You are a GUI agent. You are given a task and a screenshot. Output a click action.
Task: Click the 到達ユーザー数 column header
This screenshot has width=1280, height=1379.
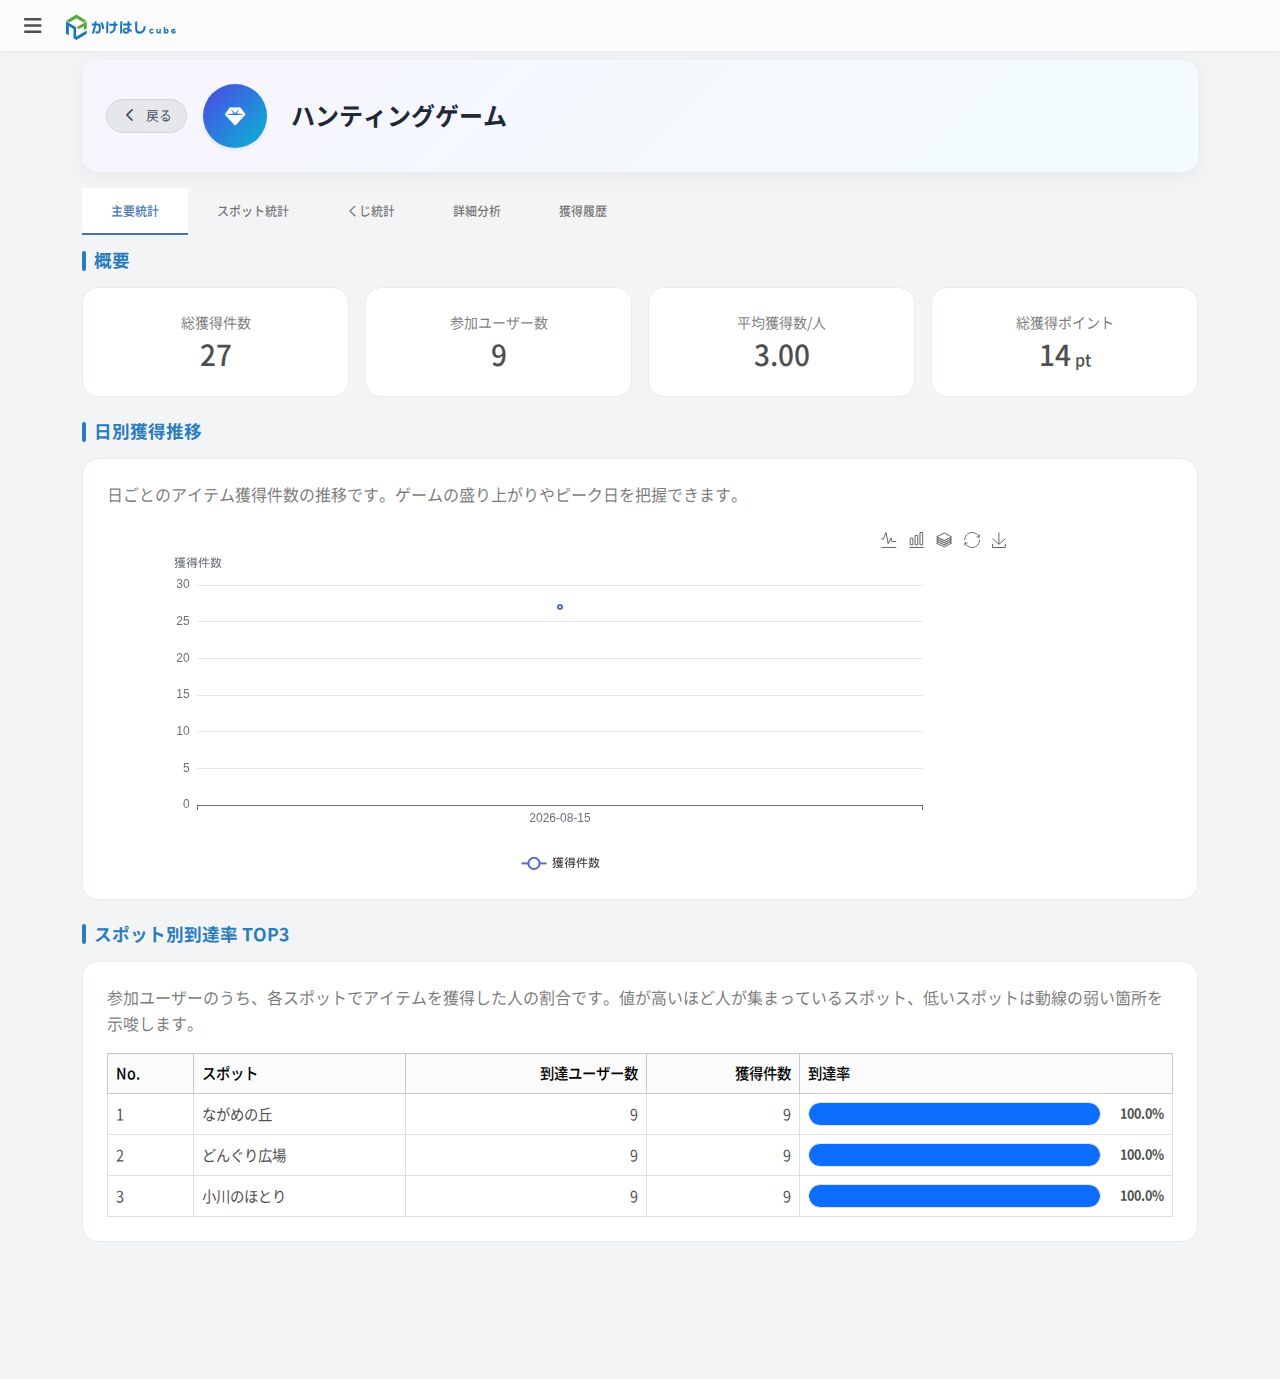pyautogui.click(x=526, y=1073)
